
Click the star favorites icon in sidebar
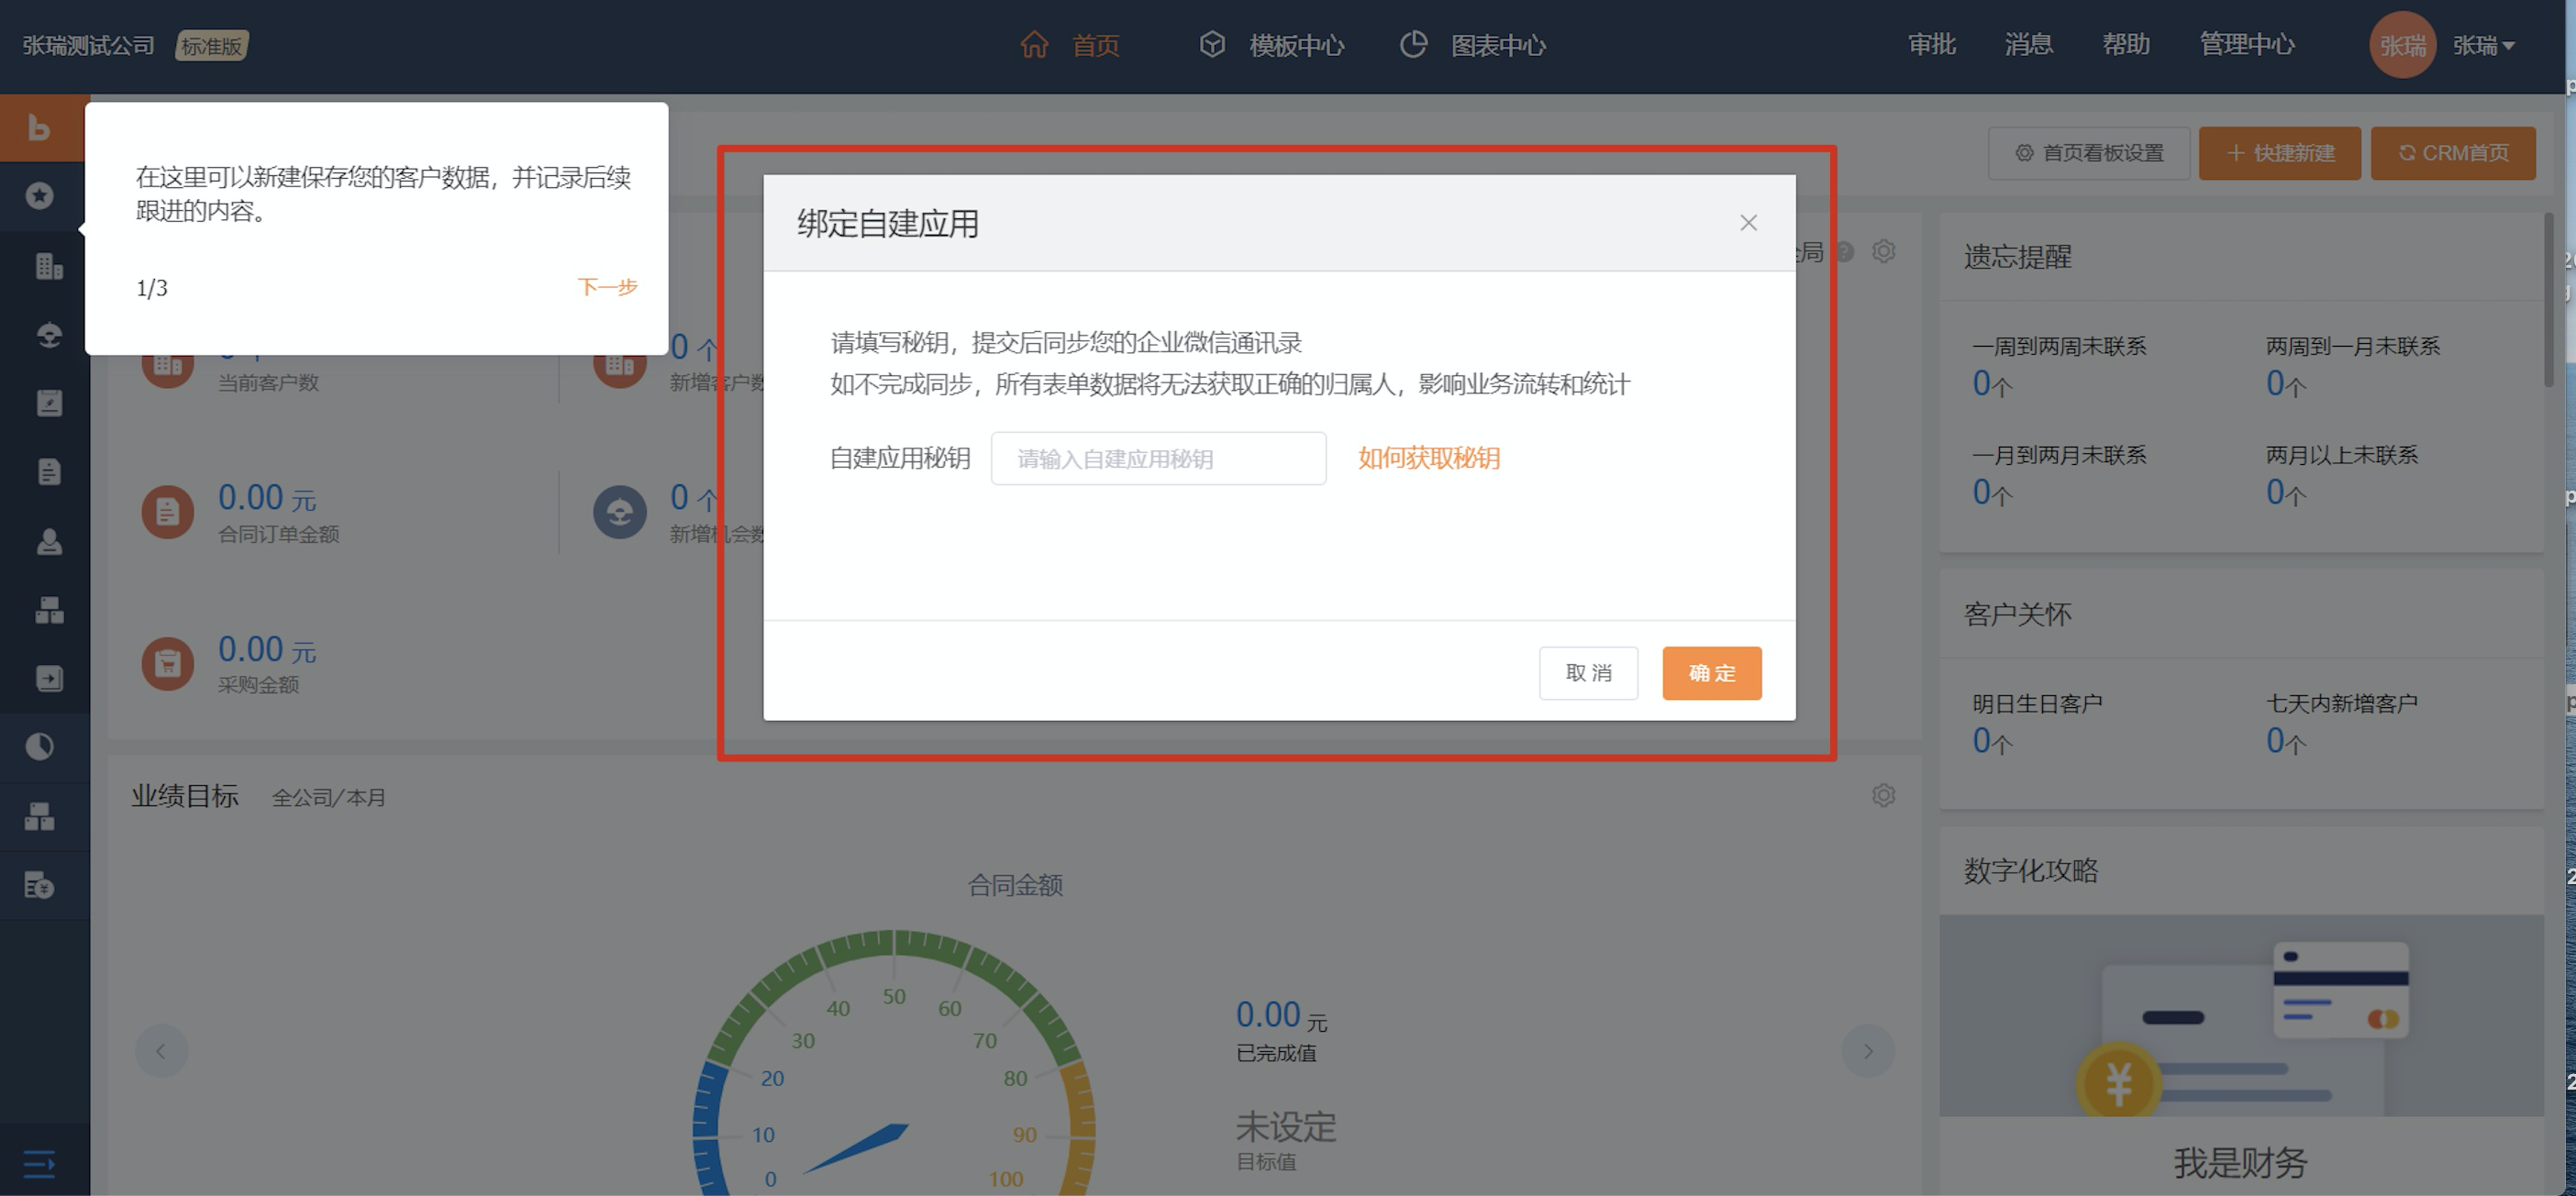[40, 196]
